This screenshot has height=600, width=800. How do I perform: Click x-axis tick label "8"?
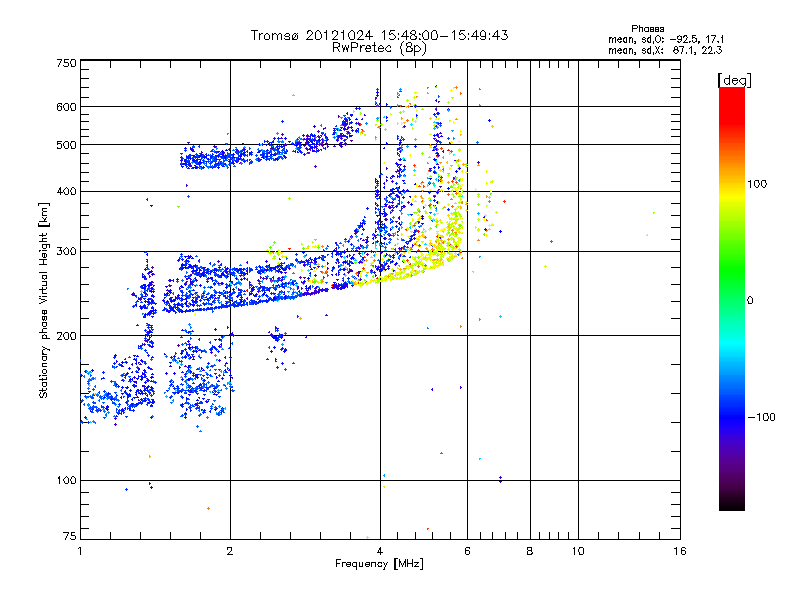(x=530, y=551)
